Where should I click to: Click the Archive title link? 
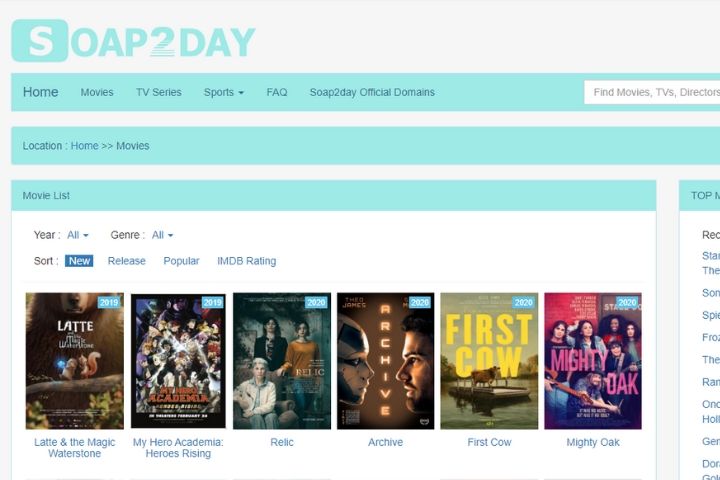point(386,442)
